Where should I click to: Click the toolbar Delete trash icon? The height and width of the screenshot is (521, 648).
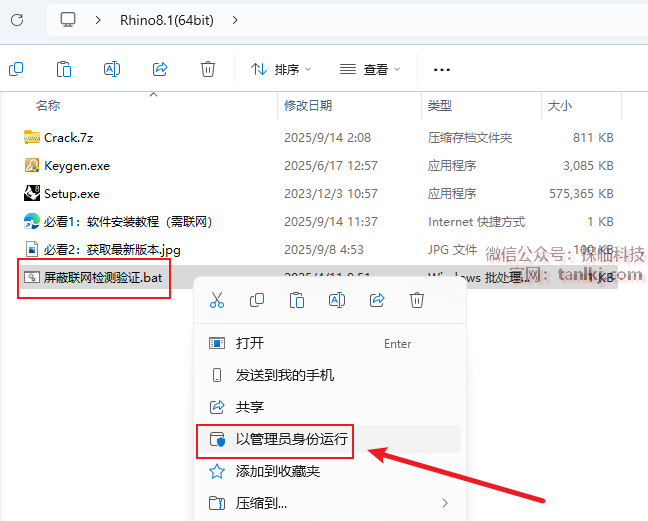point(208,69)
